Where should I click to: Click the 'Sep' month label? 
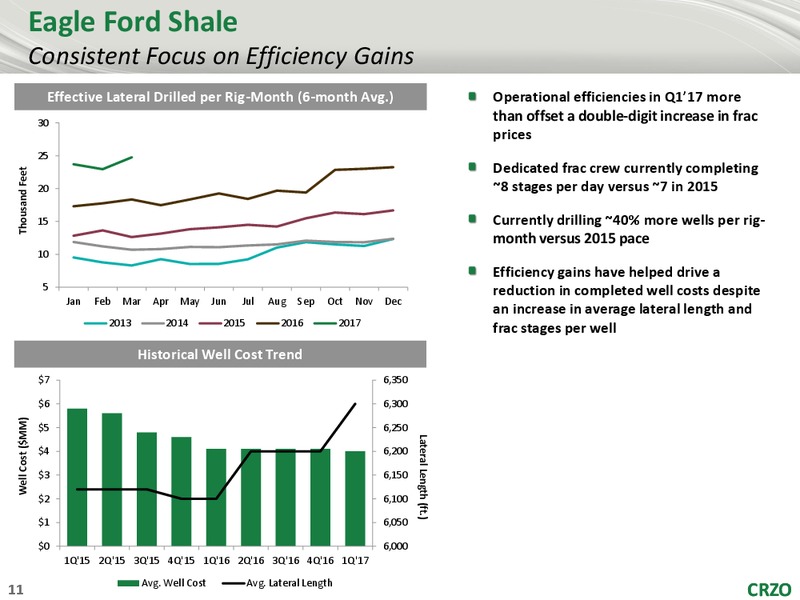coord(306,302)
